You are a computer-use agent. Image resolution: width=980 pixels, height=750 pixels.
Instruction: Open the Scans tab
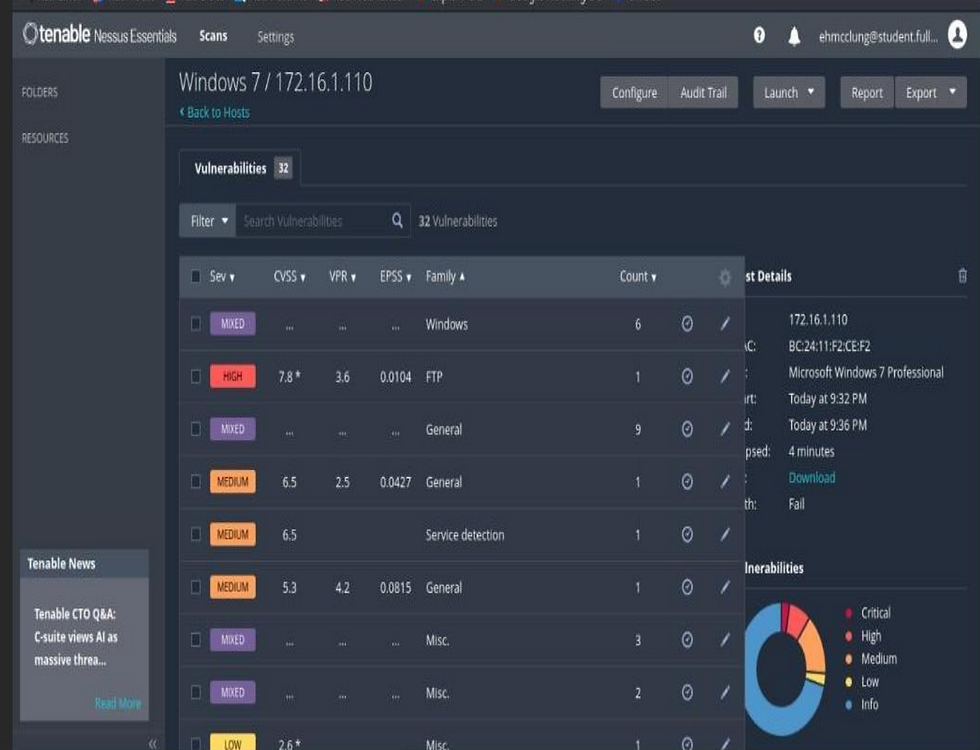213,36
